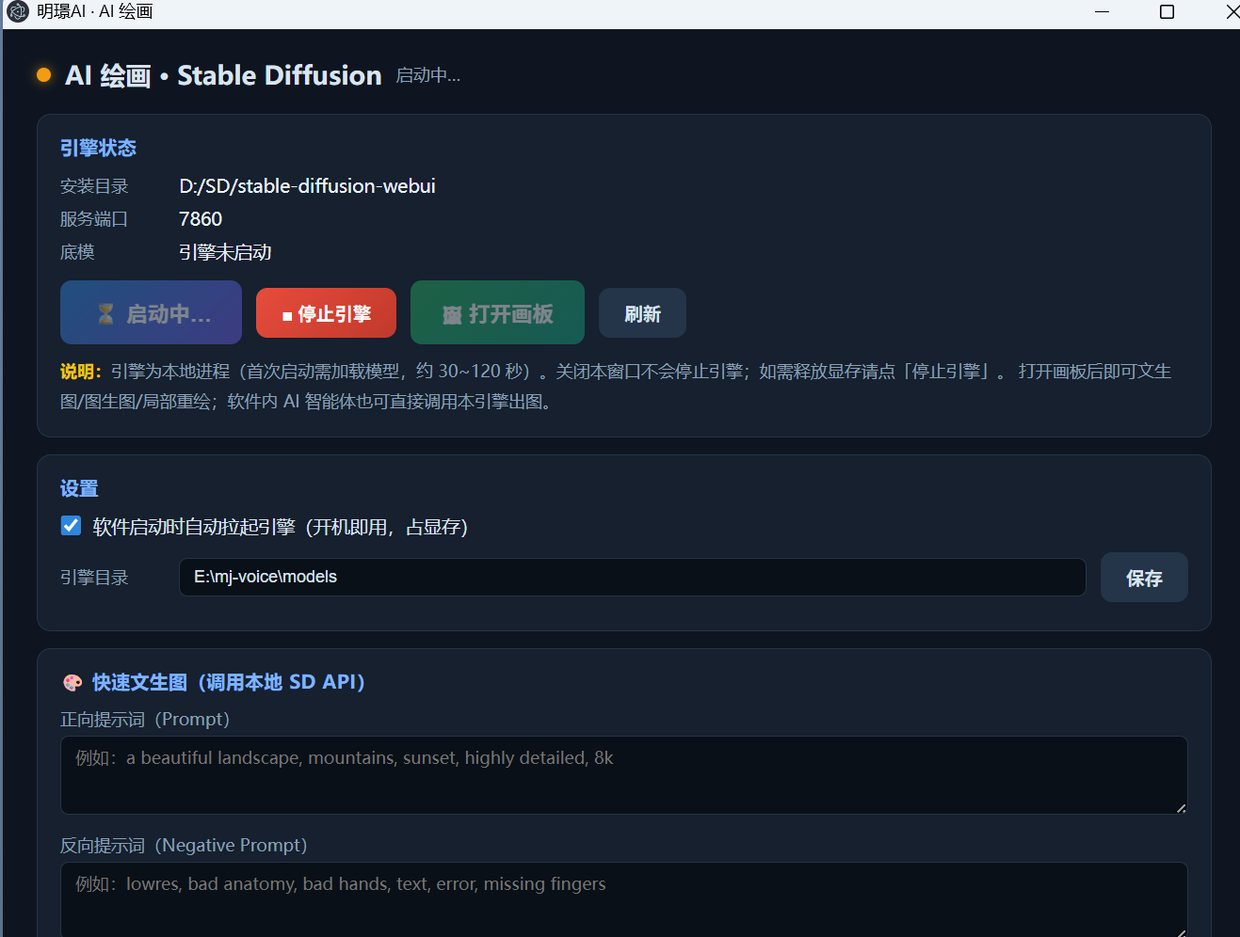Click the 启动中... engine button
The image size is (1240, 937).
click(x=151, y=312)
